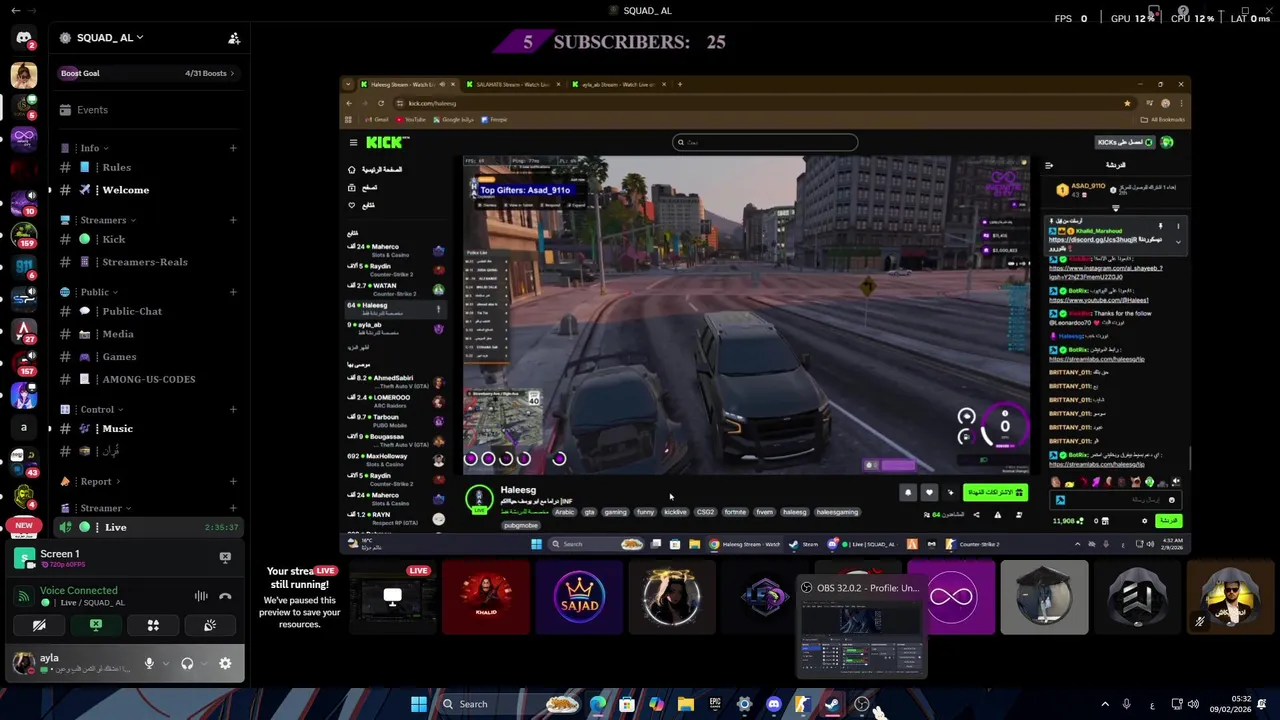Open microphone input options chevron

click(x=165, y=664)
